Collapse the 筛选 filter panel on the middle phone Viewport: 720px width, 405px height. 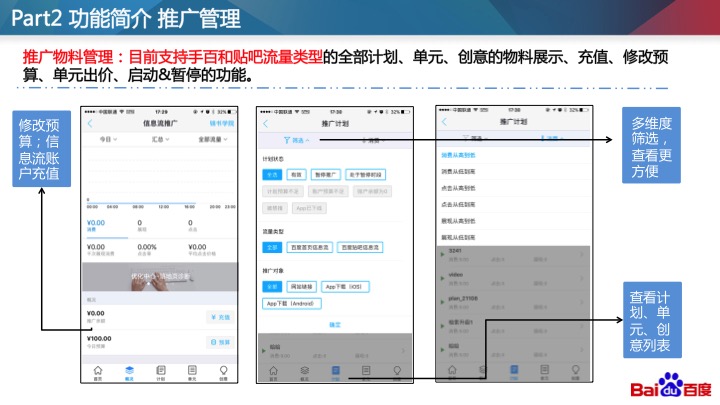click(x=297, y=140)
